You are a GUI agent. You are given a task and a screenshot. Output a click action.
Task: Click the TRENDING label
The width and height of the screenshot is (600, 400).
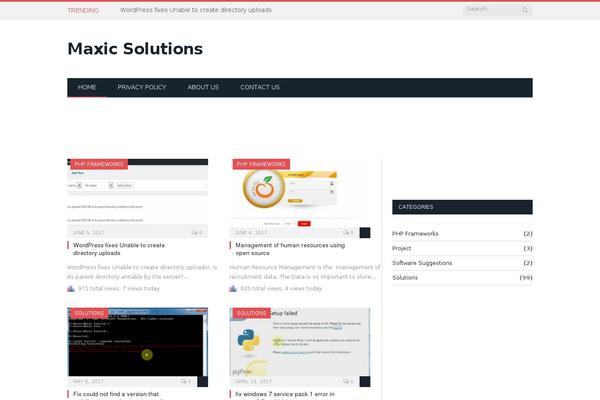point(83,10)
